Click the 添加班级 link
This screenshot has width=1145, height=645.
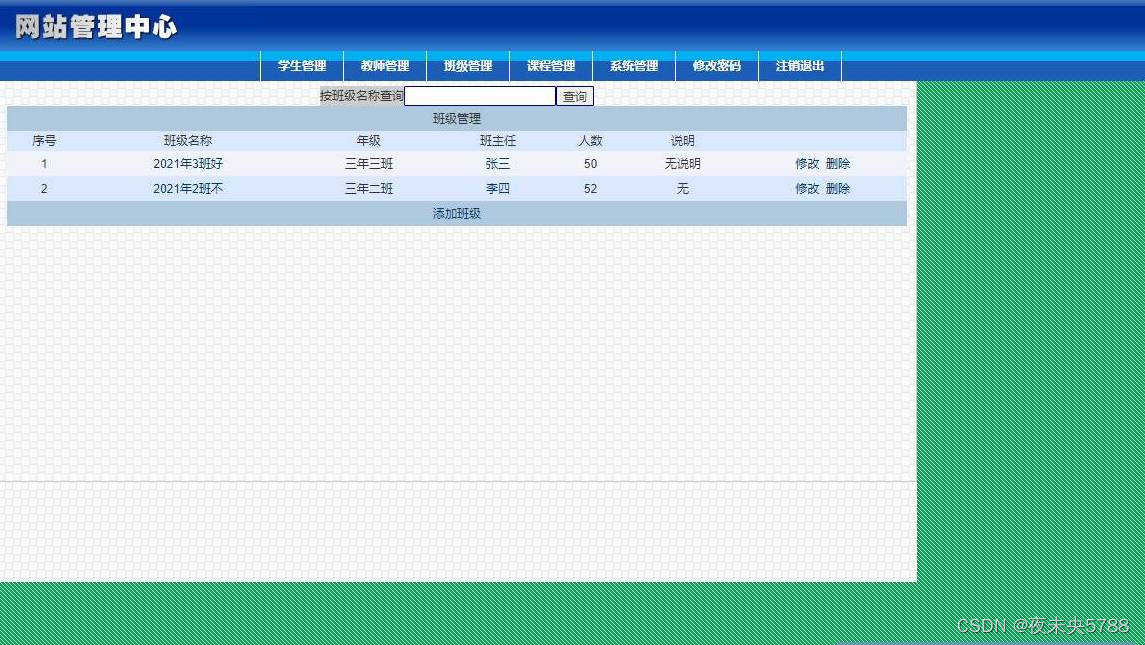pyautogui.click(x=456, y=213)
